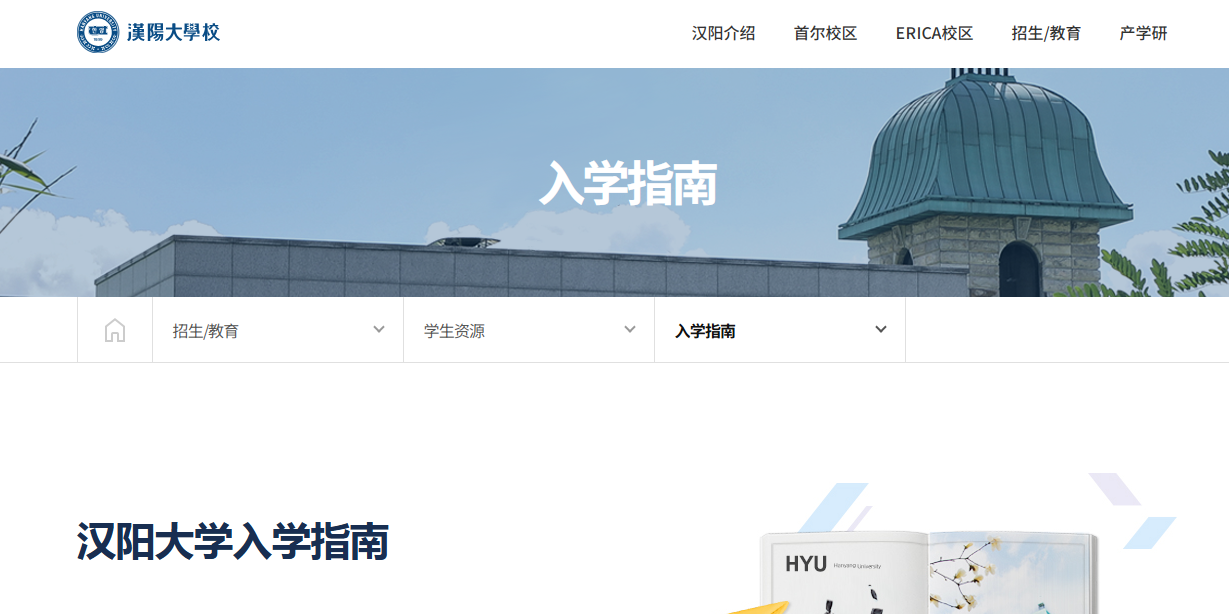Open the 产学研 top menu
This screenshot has width=1229, height=614.
[1143, 33]
